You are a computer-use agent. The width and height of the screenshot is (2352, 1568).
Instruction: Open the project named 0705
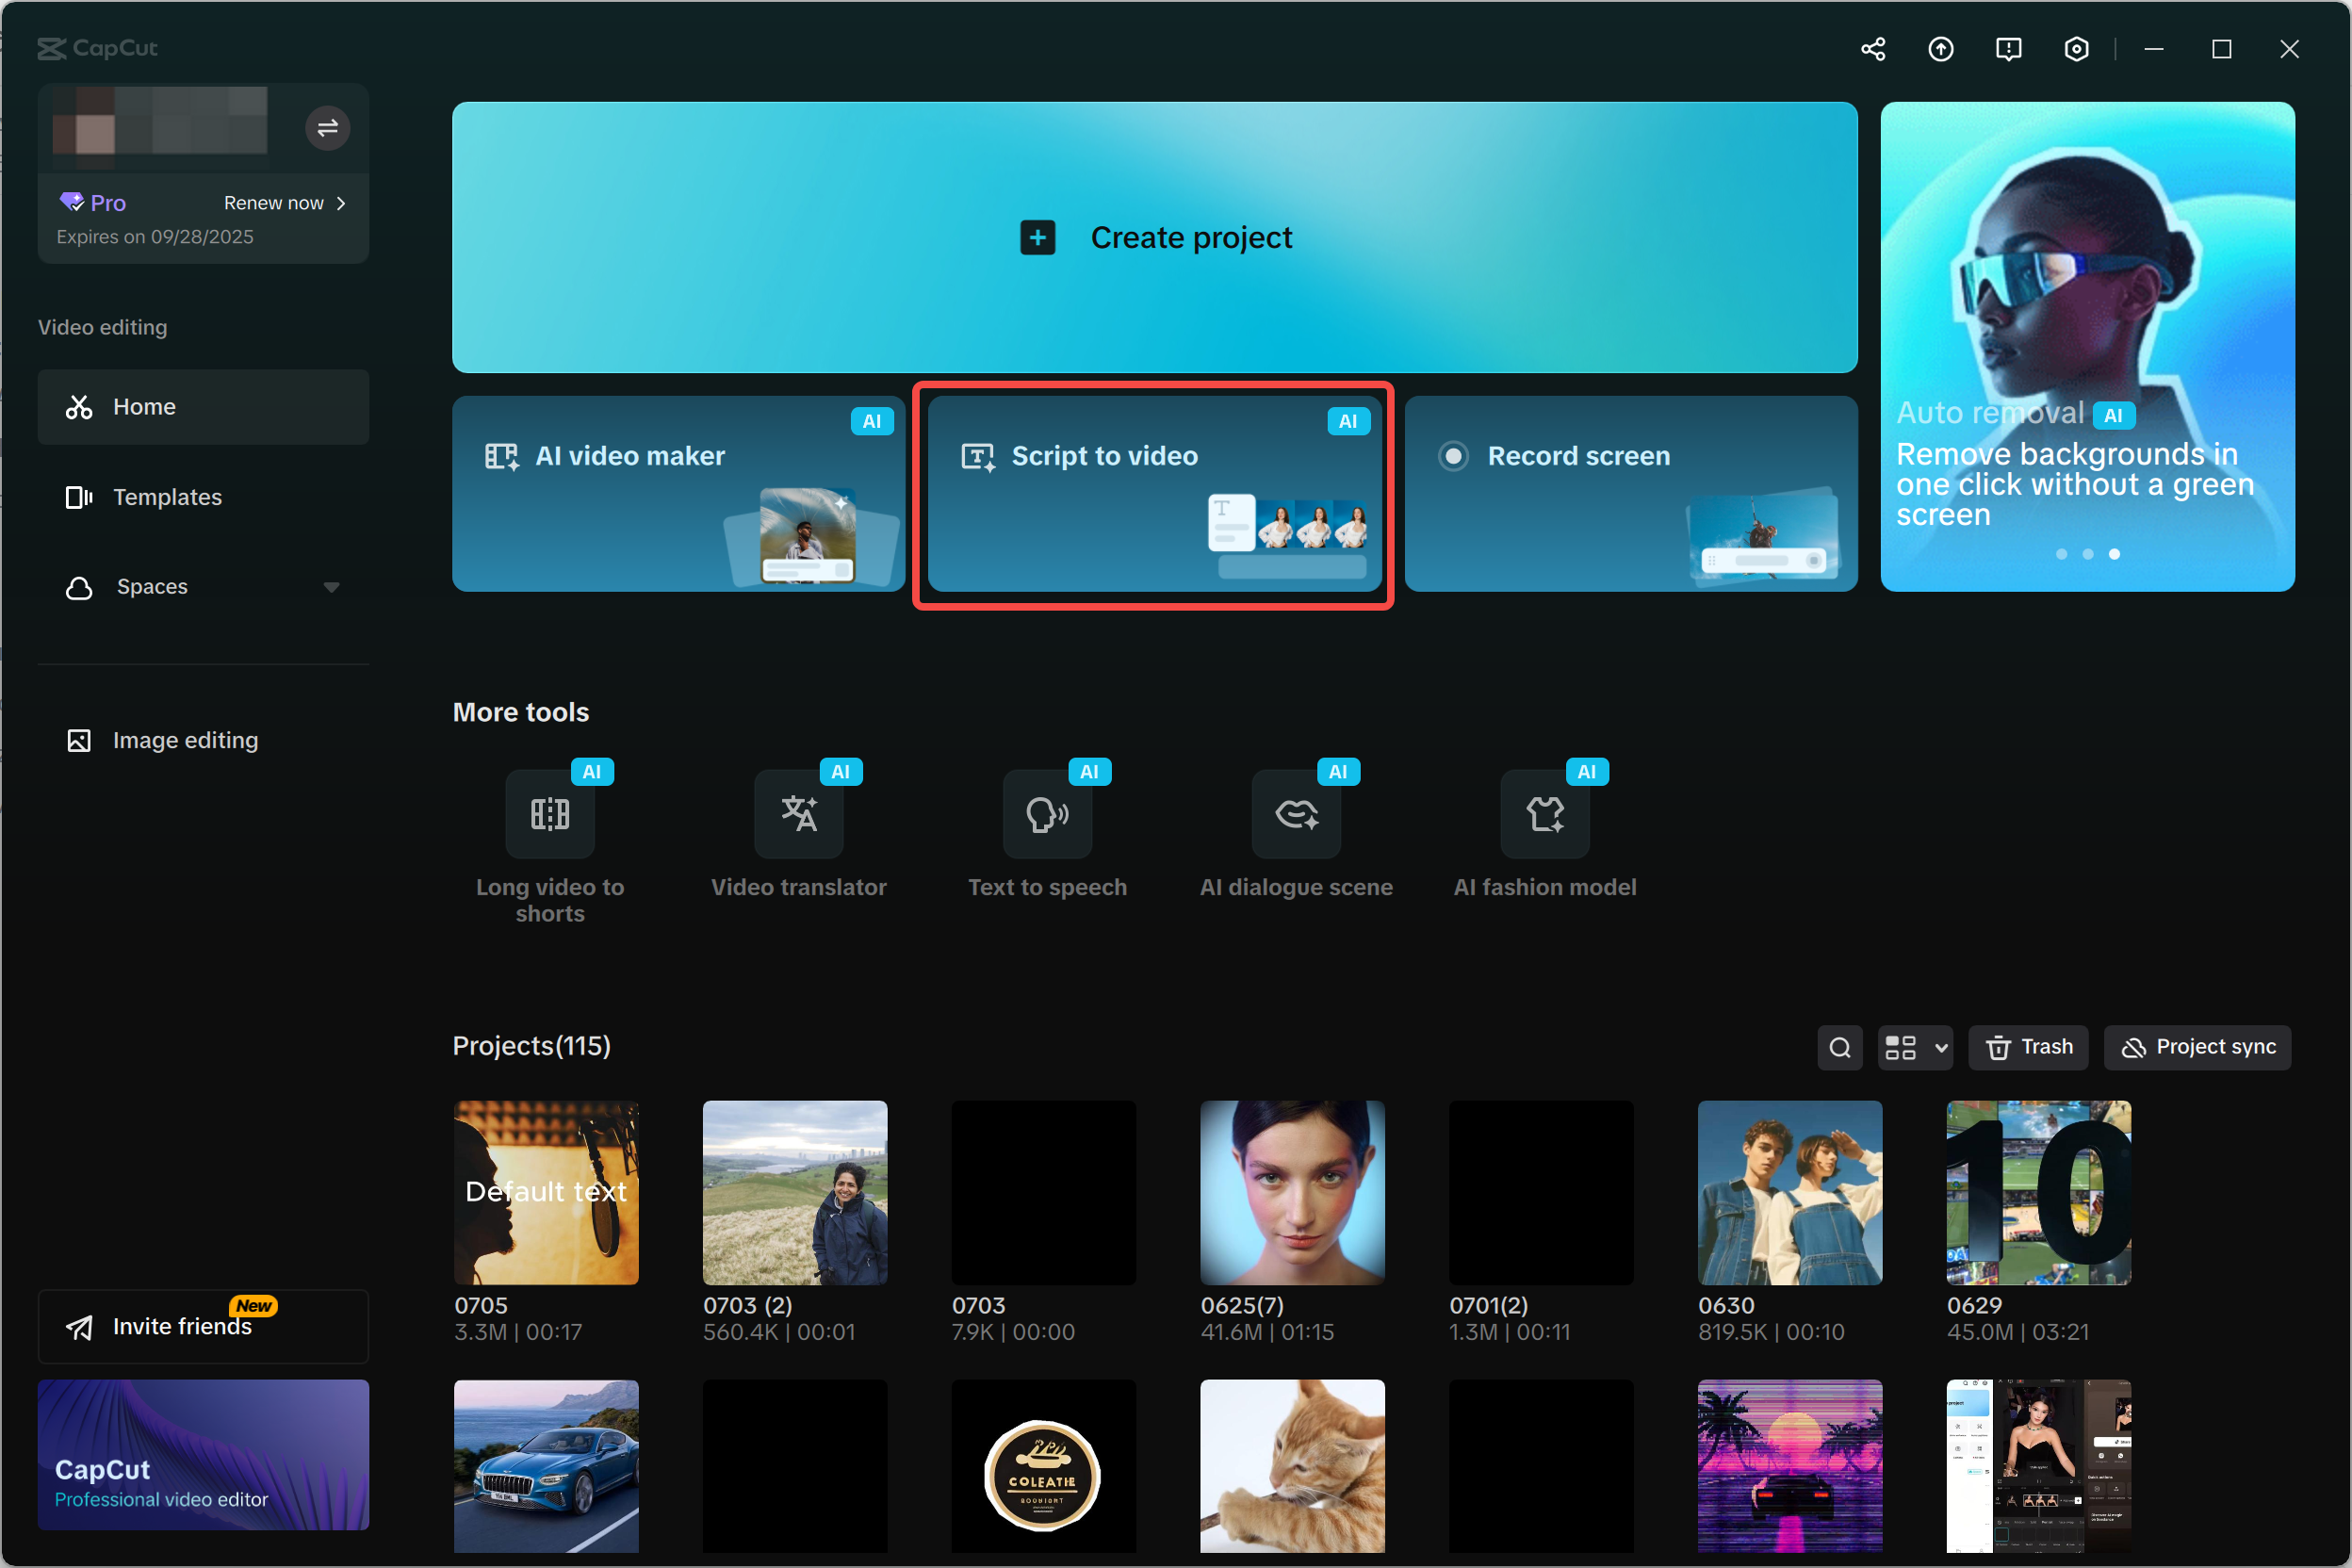tap(546, 1193)
